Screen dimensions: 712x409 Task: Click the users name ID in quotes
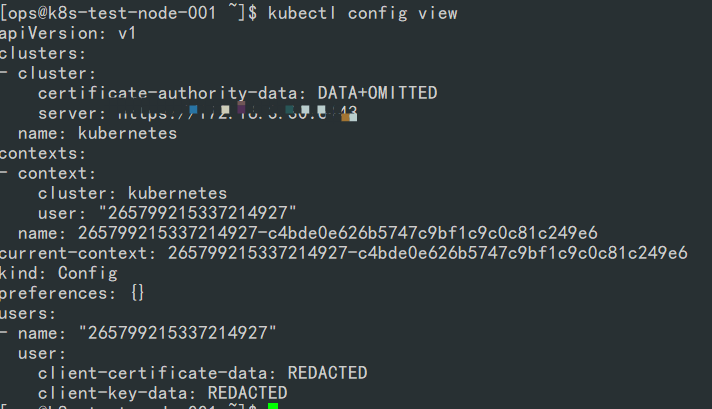coord(178,333)
